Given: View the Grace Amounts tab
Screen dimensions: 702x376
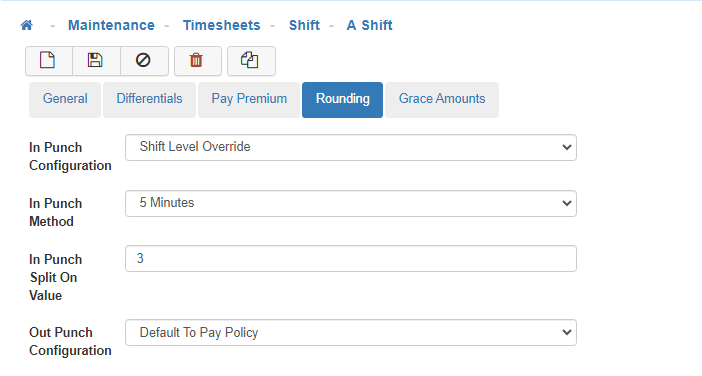Looking at the screenshot, I should tap(442, 99).
